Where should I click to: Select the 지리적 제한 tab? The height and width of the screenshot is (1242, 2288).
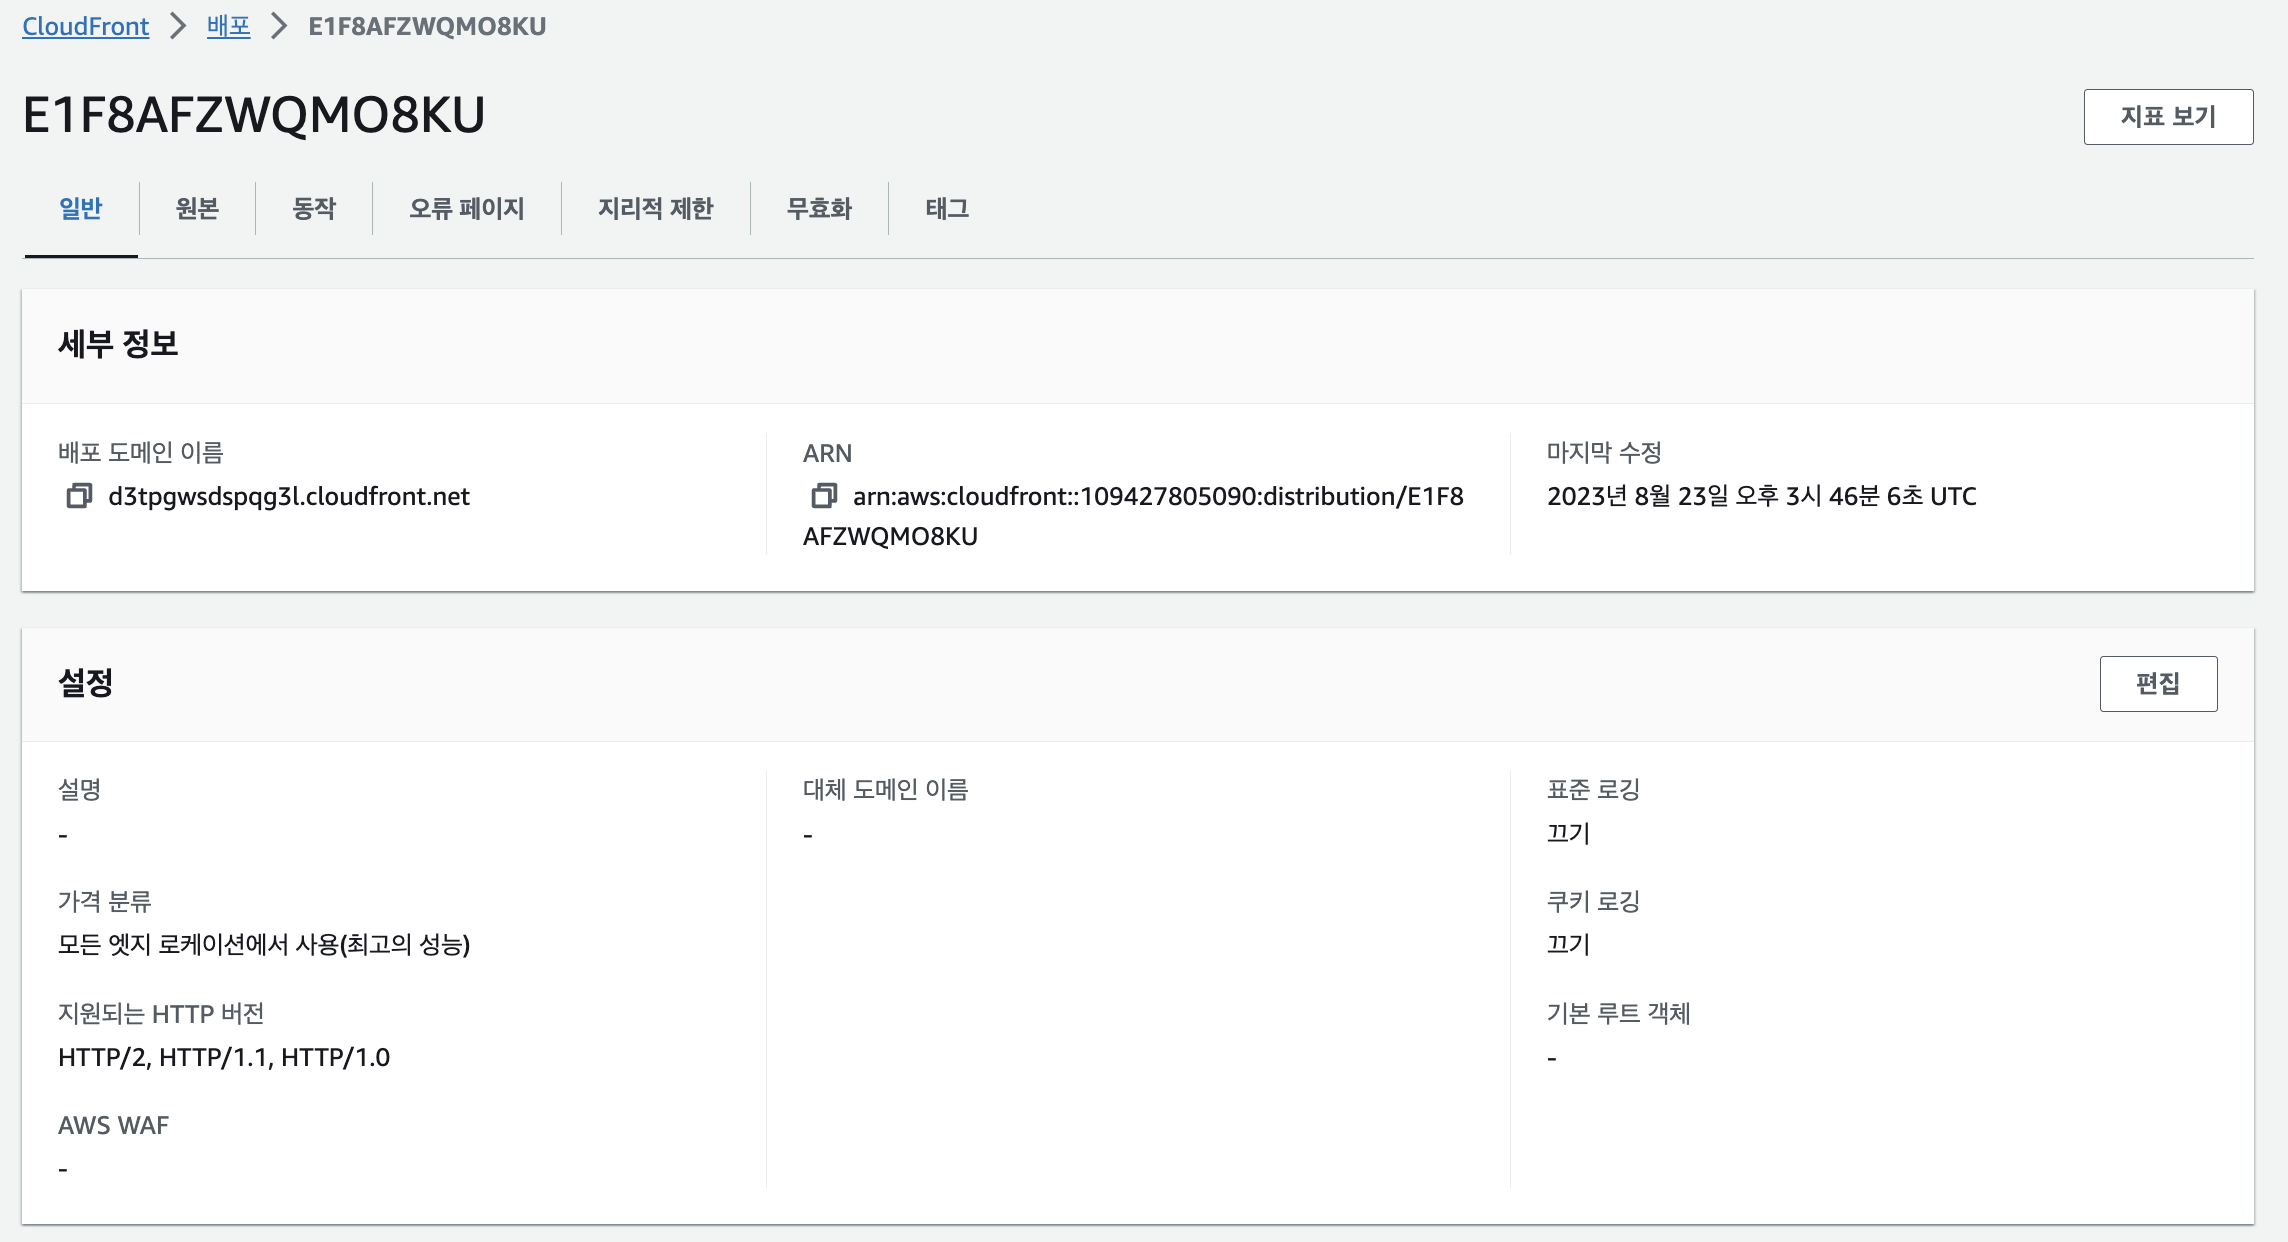[x=656, y=208]
